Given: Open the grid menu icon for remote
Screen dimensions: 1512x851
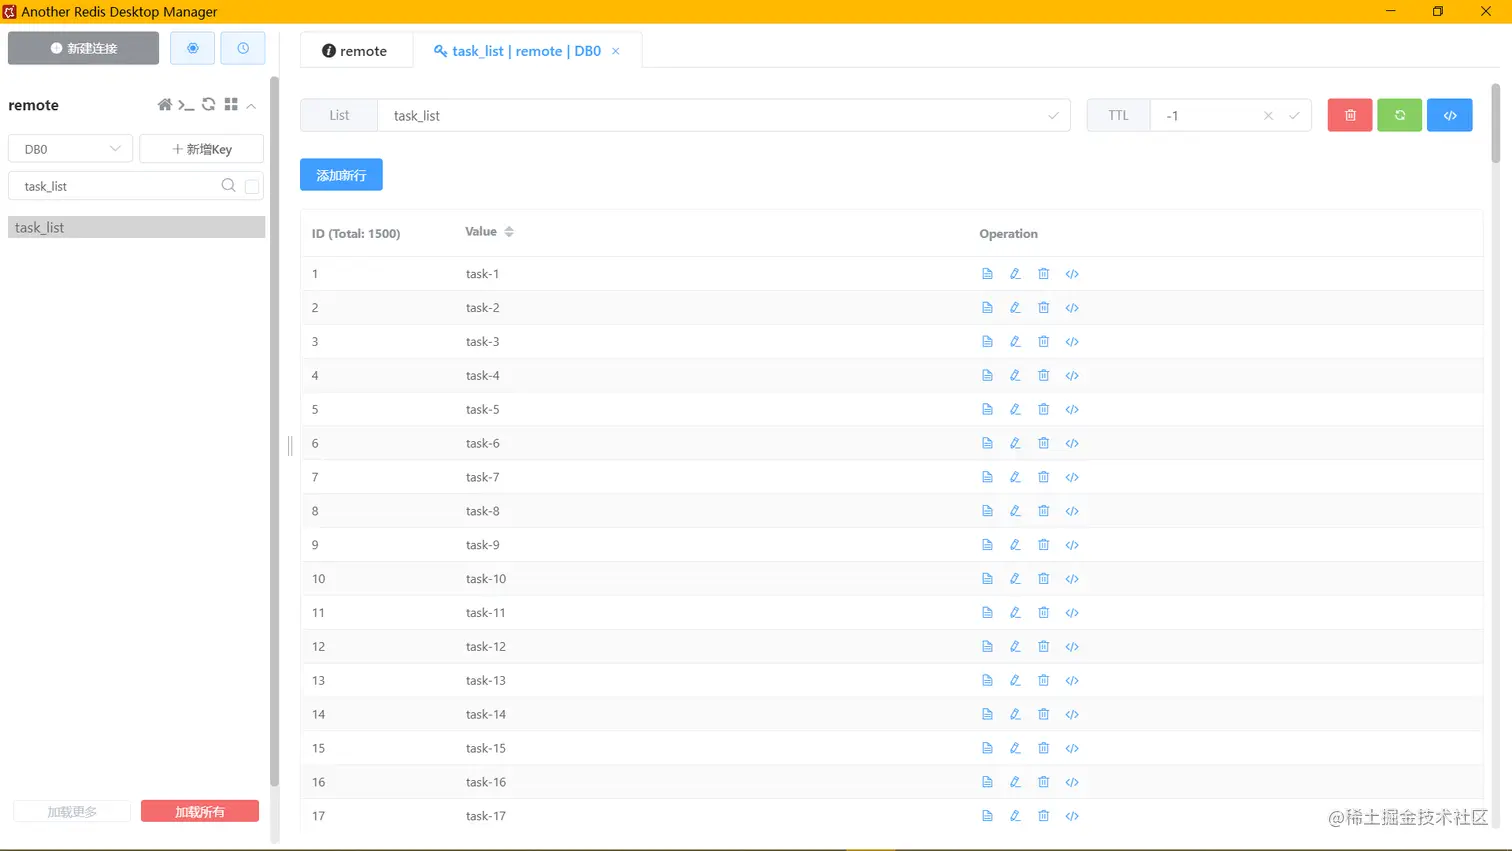Looking at the screenshot, I should 231,105.
